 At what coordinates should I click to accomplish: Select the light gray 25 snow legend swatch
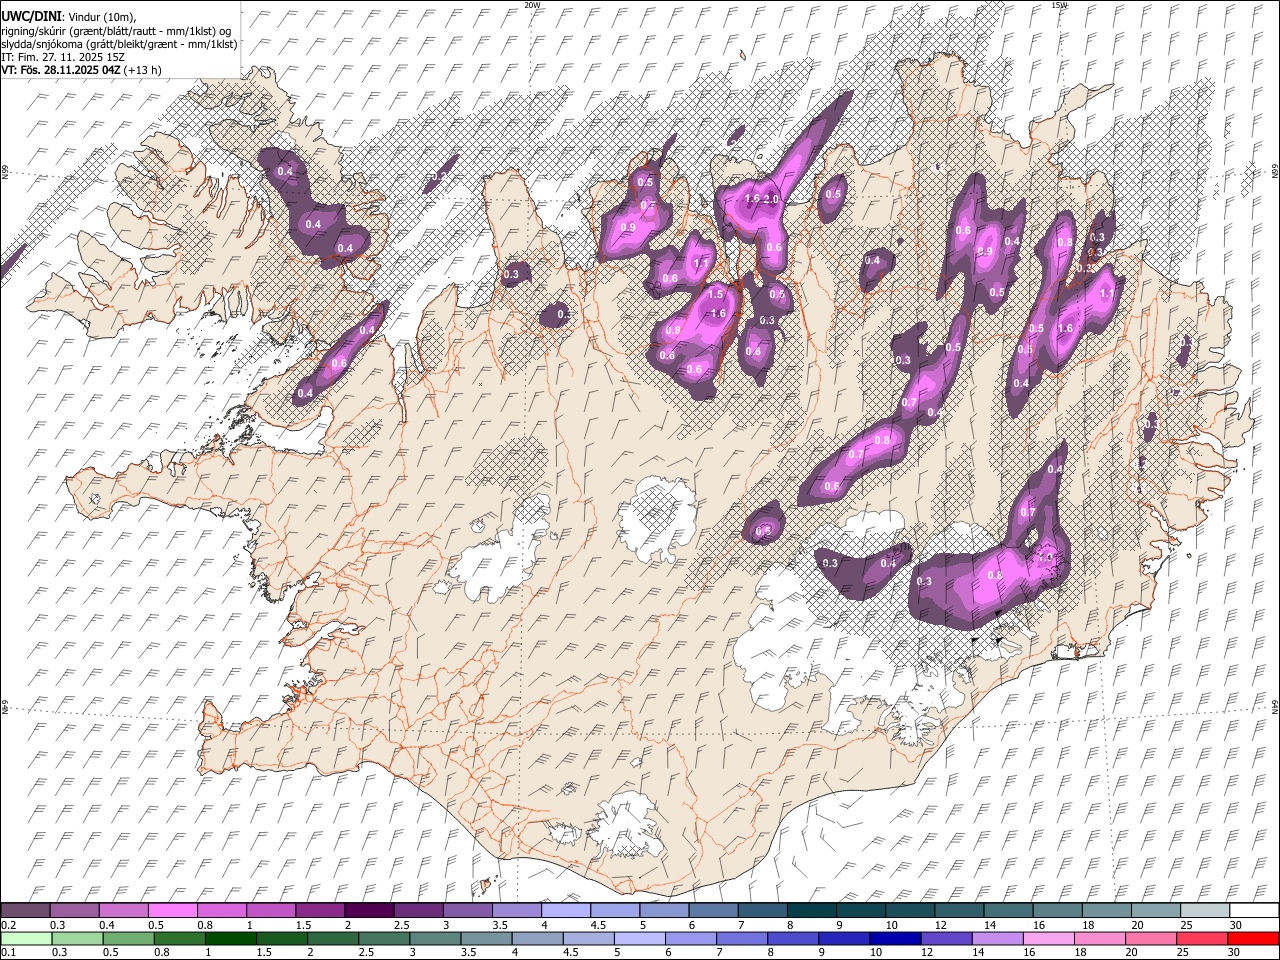tap(1205, 911)
